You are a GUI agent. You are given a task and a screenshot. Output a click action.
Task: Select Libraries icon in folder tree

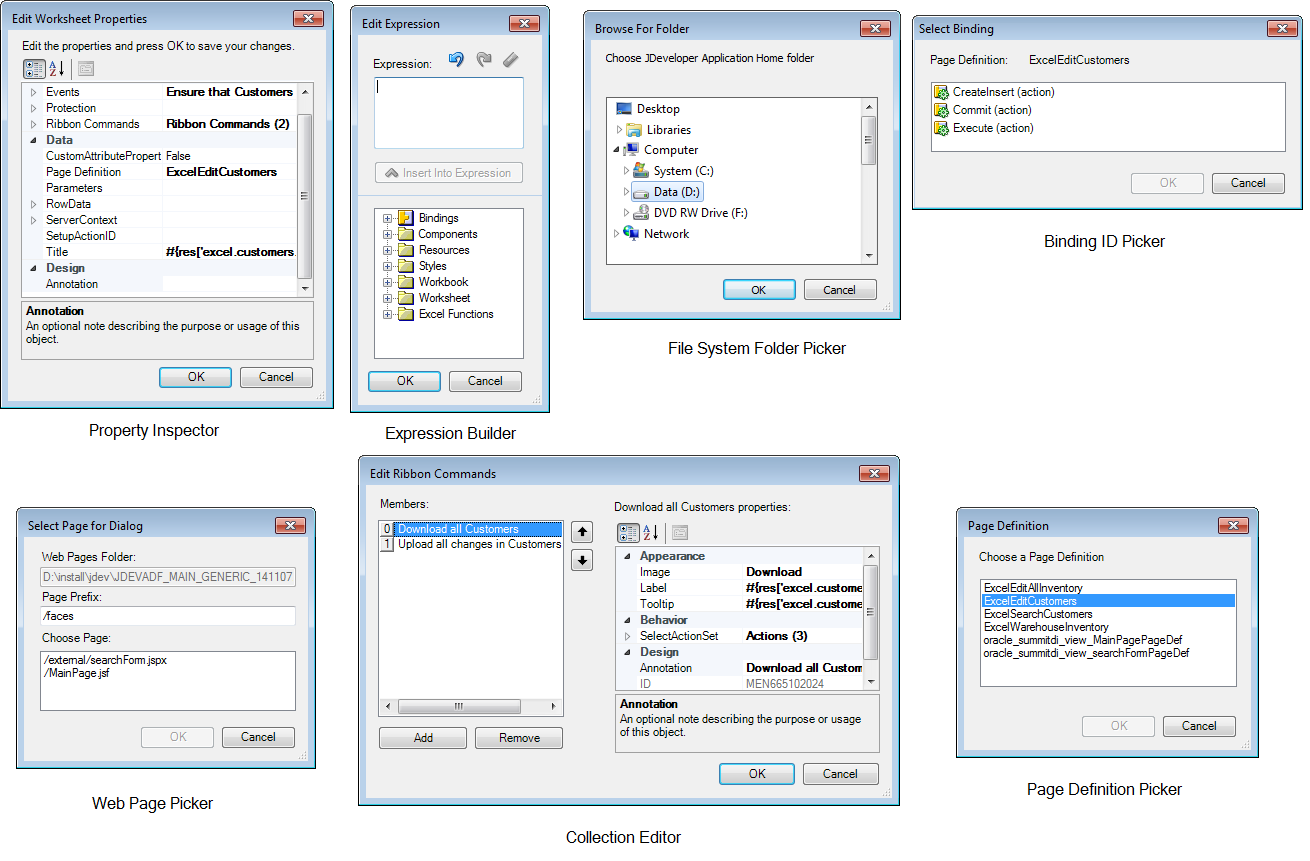tap(636, 130)
